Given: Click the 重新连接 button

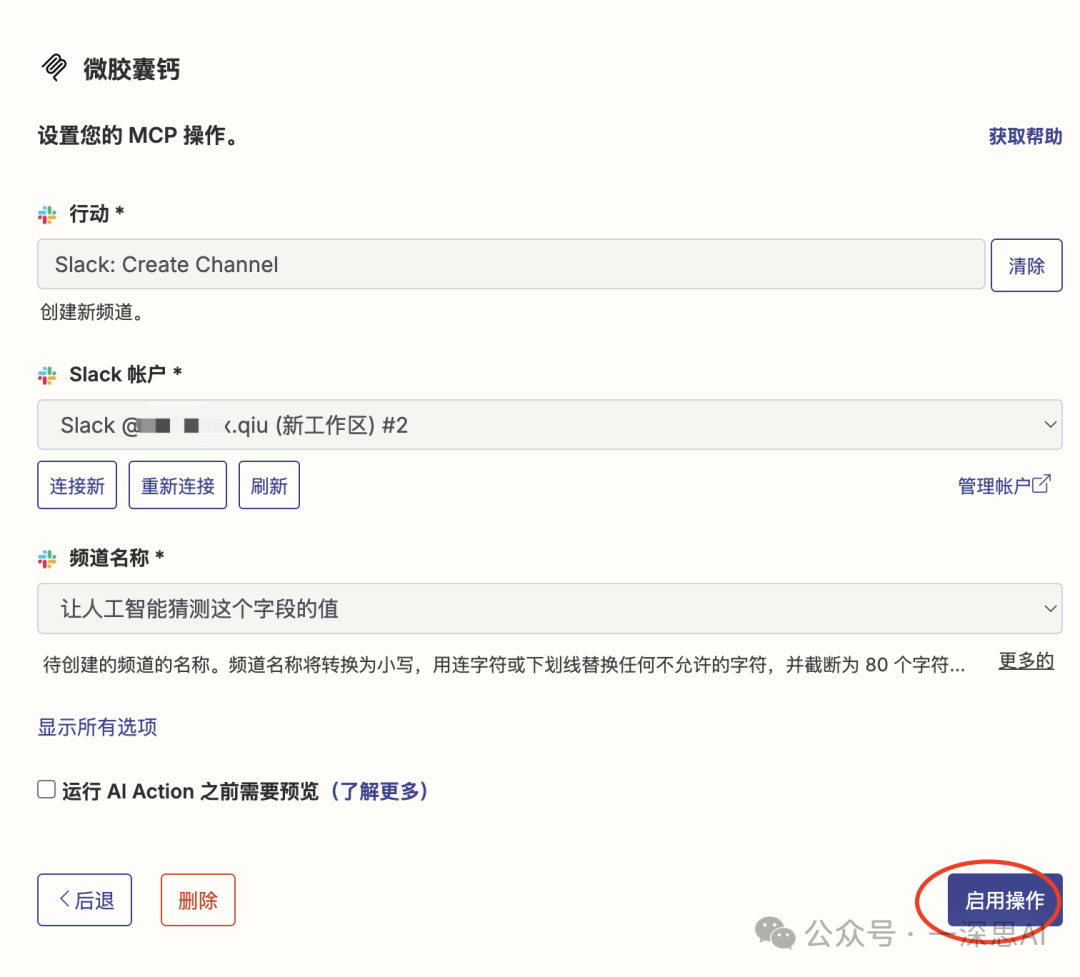Looking at the screenshot, I should coord(178,485).
